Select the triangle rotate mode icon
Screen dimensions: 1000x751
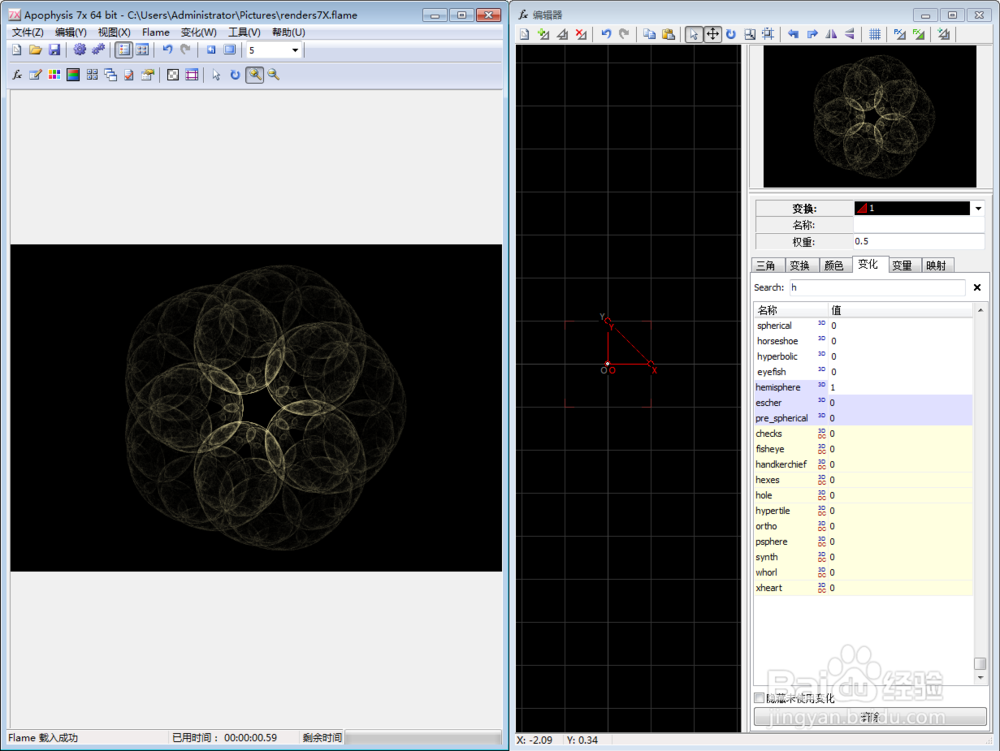pos(729,34)
